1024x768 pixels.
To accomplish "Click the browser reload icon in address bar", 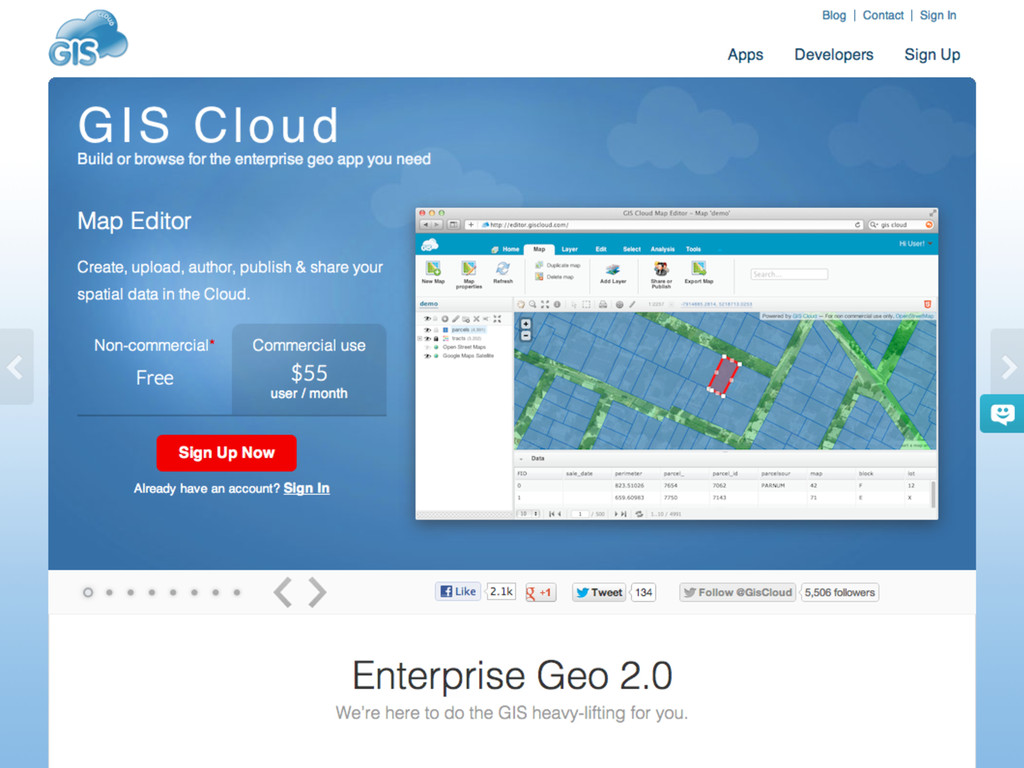I will [x=857, y=225].
